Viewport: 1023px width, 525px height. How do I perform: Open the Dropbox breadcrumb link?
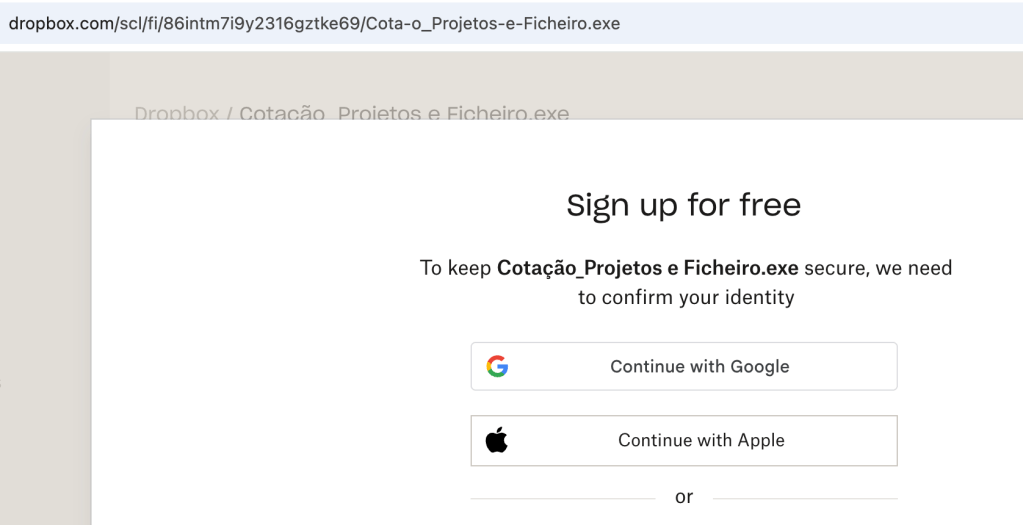[x=177, y=113]
